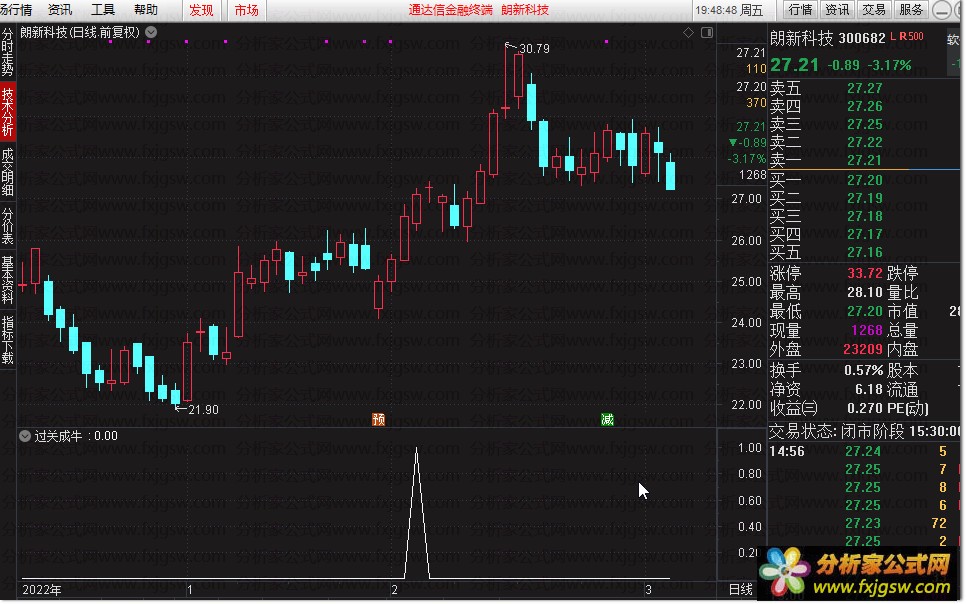Viewport: 967px width, 604px height.
Task: Select the 分价表 sidebar tab
Action: [x=7, y=226]
